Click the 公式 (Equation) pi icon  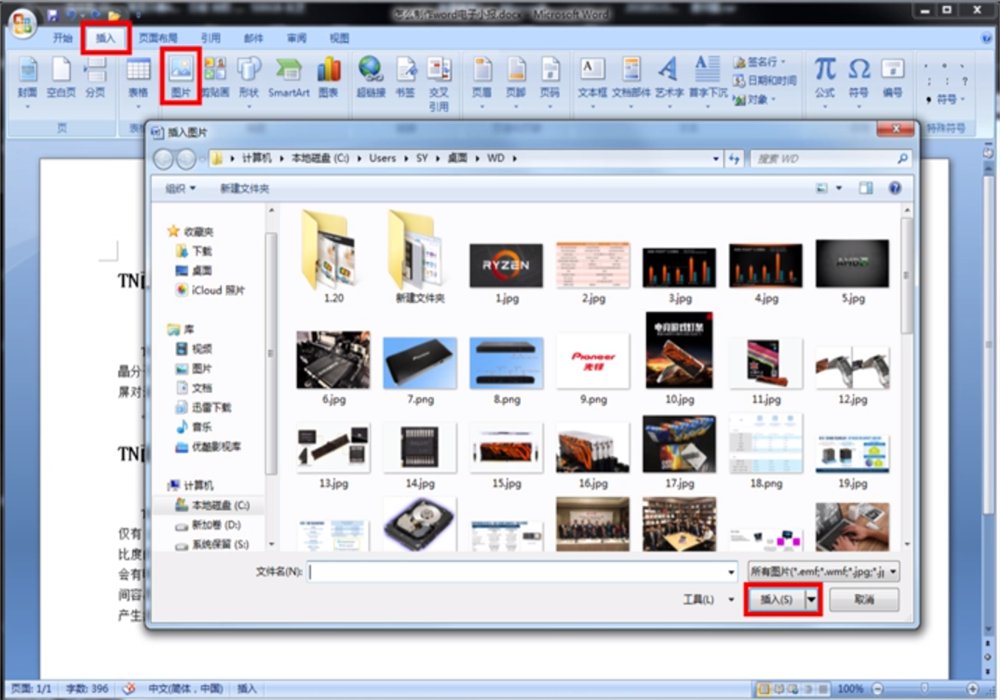tap(824, 77)
